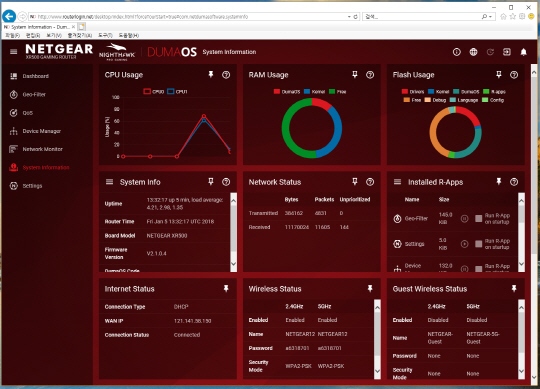Open the DumaOS hamburger navigation menu
Viewport: 540px width, 389px height.
[13, 52]
